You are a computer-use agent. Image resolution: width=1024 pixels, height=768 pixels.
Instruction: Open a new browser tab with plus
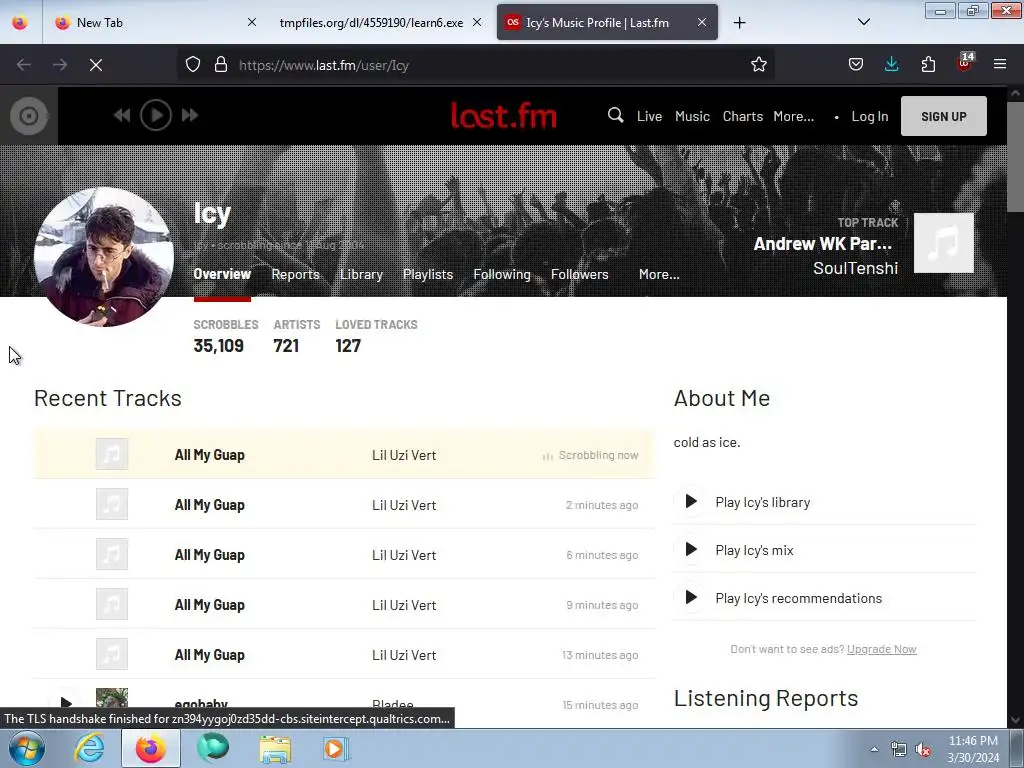tap(739, 23)
